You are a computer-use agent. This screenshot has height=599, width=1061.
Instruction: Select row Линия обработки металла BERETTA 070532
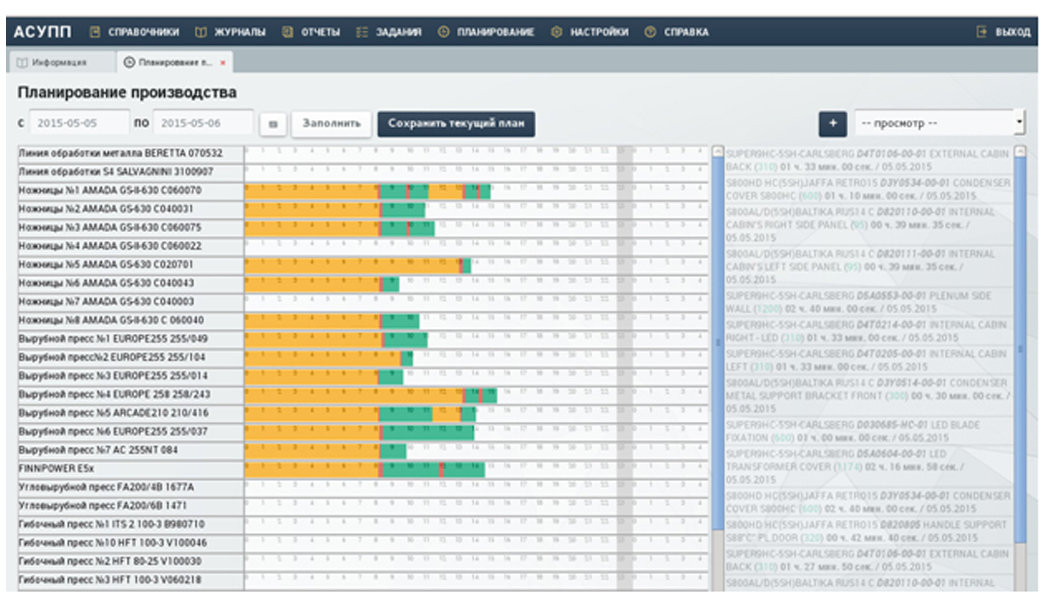click(130, 154)
